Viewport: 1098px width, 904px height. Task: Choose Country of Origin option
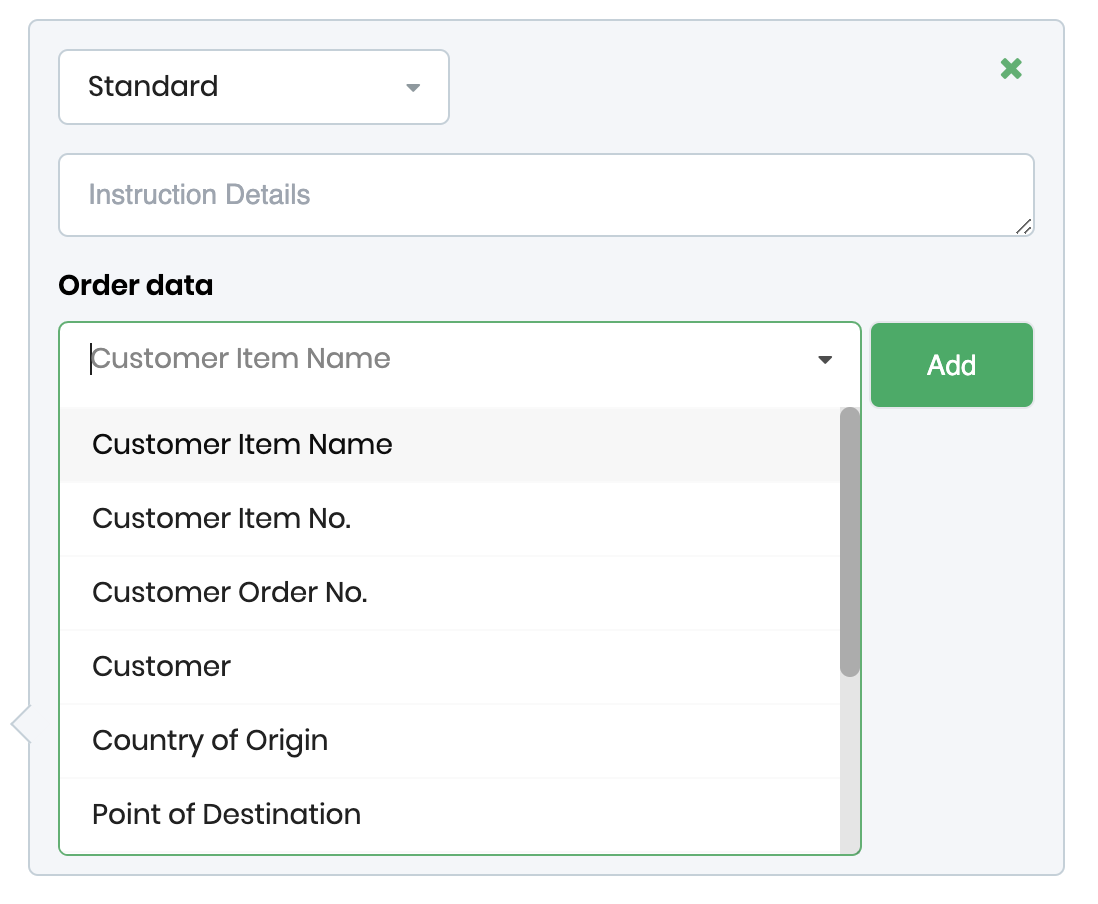point(210,741)
